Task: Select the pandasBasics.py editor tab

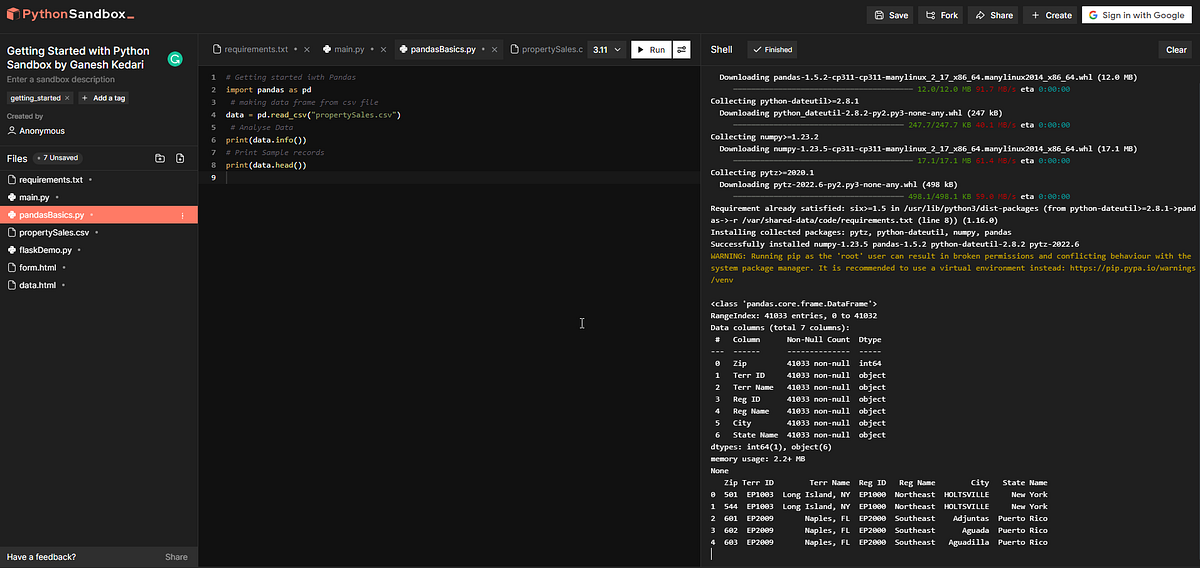Action: click(x=441, y=49)
